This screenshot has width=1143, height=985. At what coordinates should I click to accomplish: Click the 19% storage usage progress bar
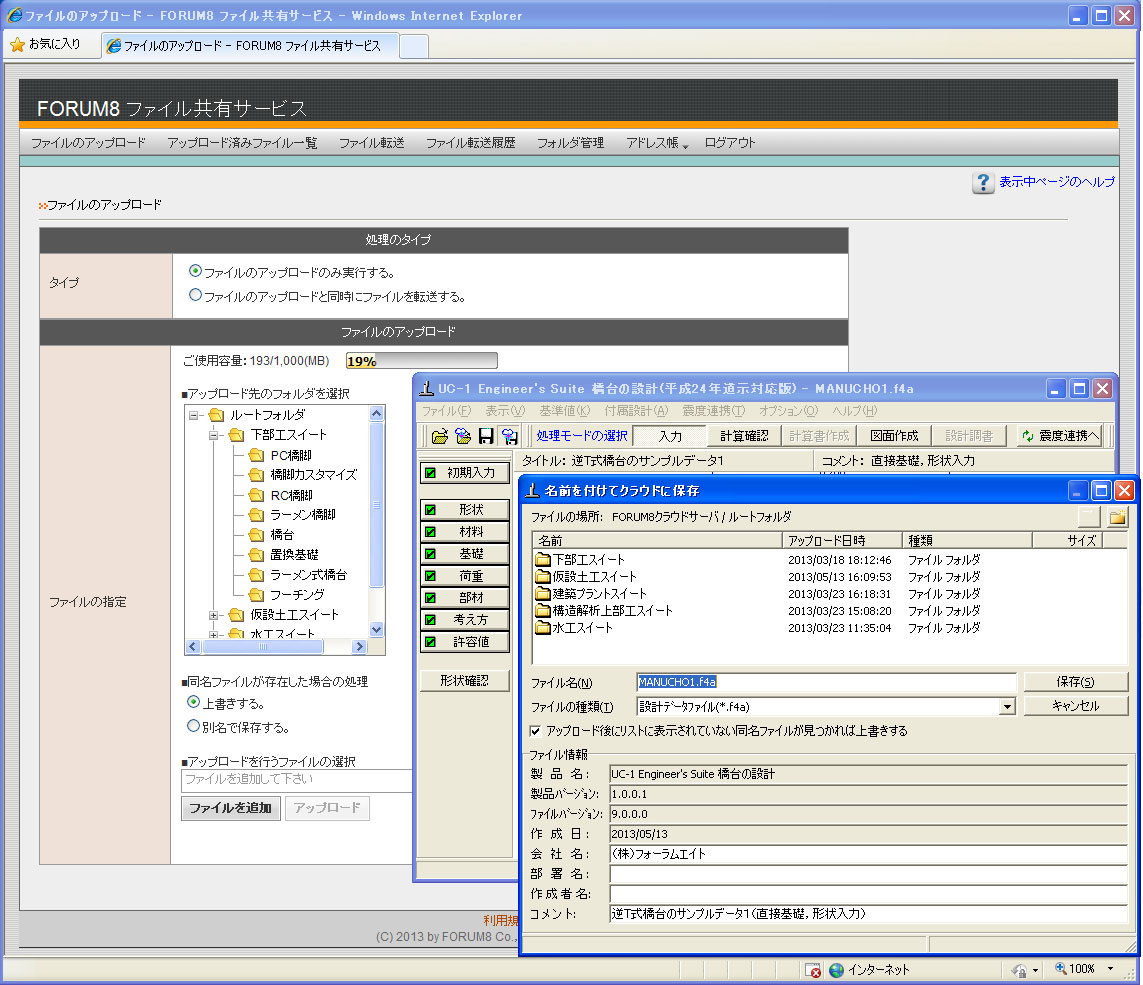pyautogui.click(x=421, y=361)
